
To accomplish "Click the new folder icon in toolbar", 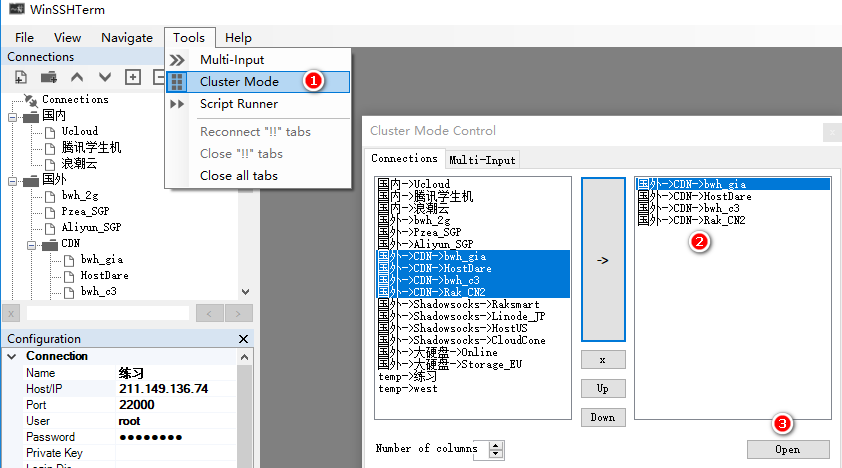I will (48, 77).
